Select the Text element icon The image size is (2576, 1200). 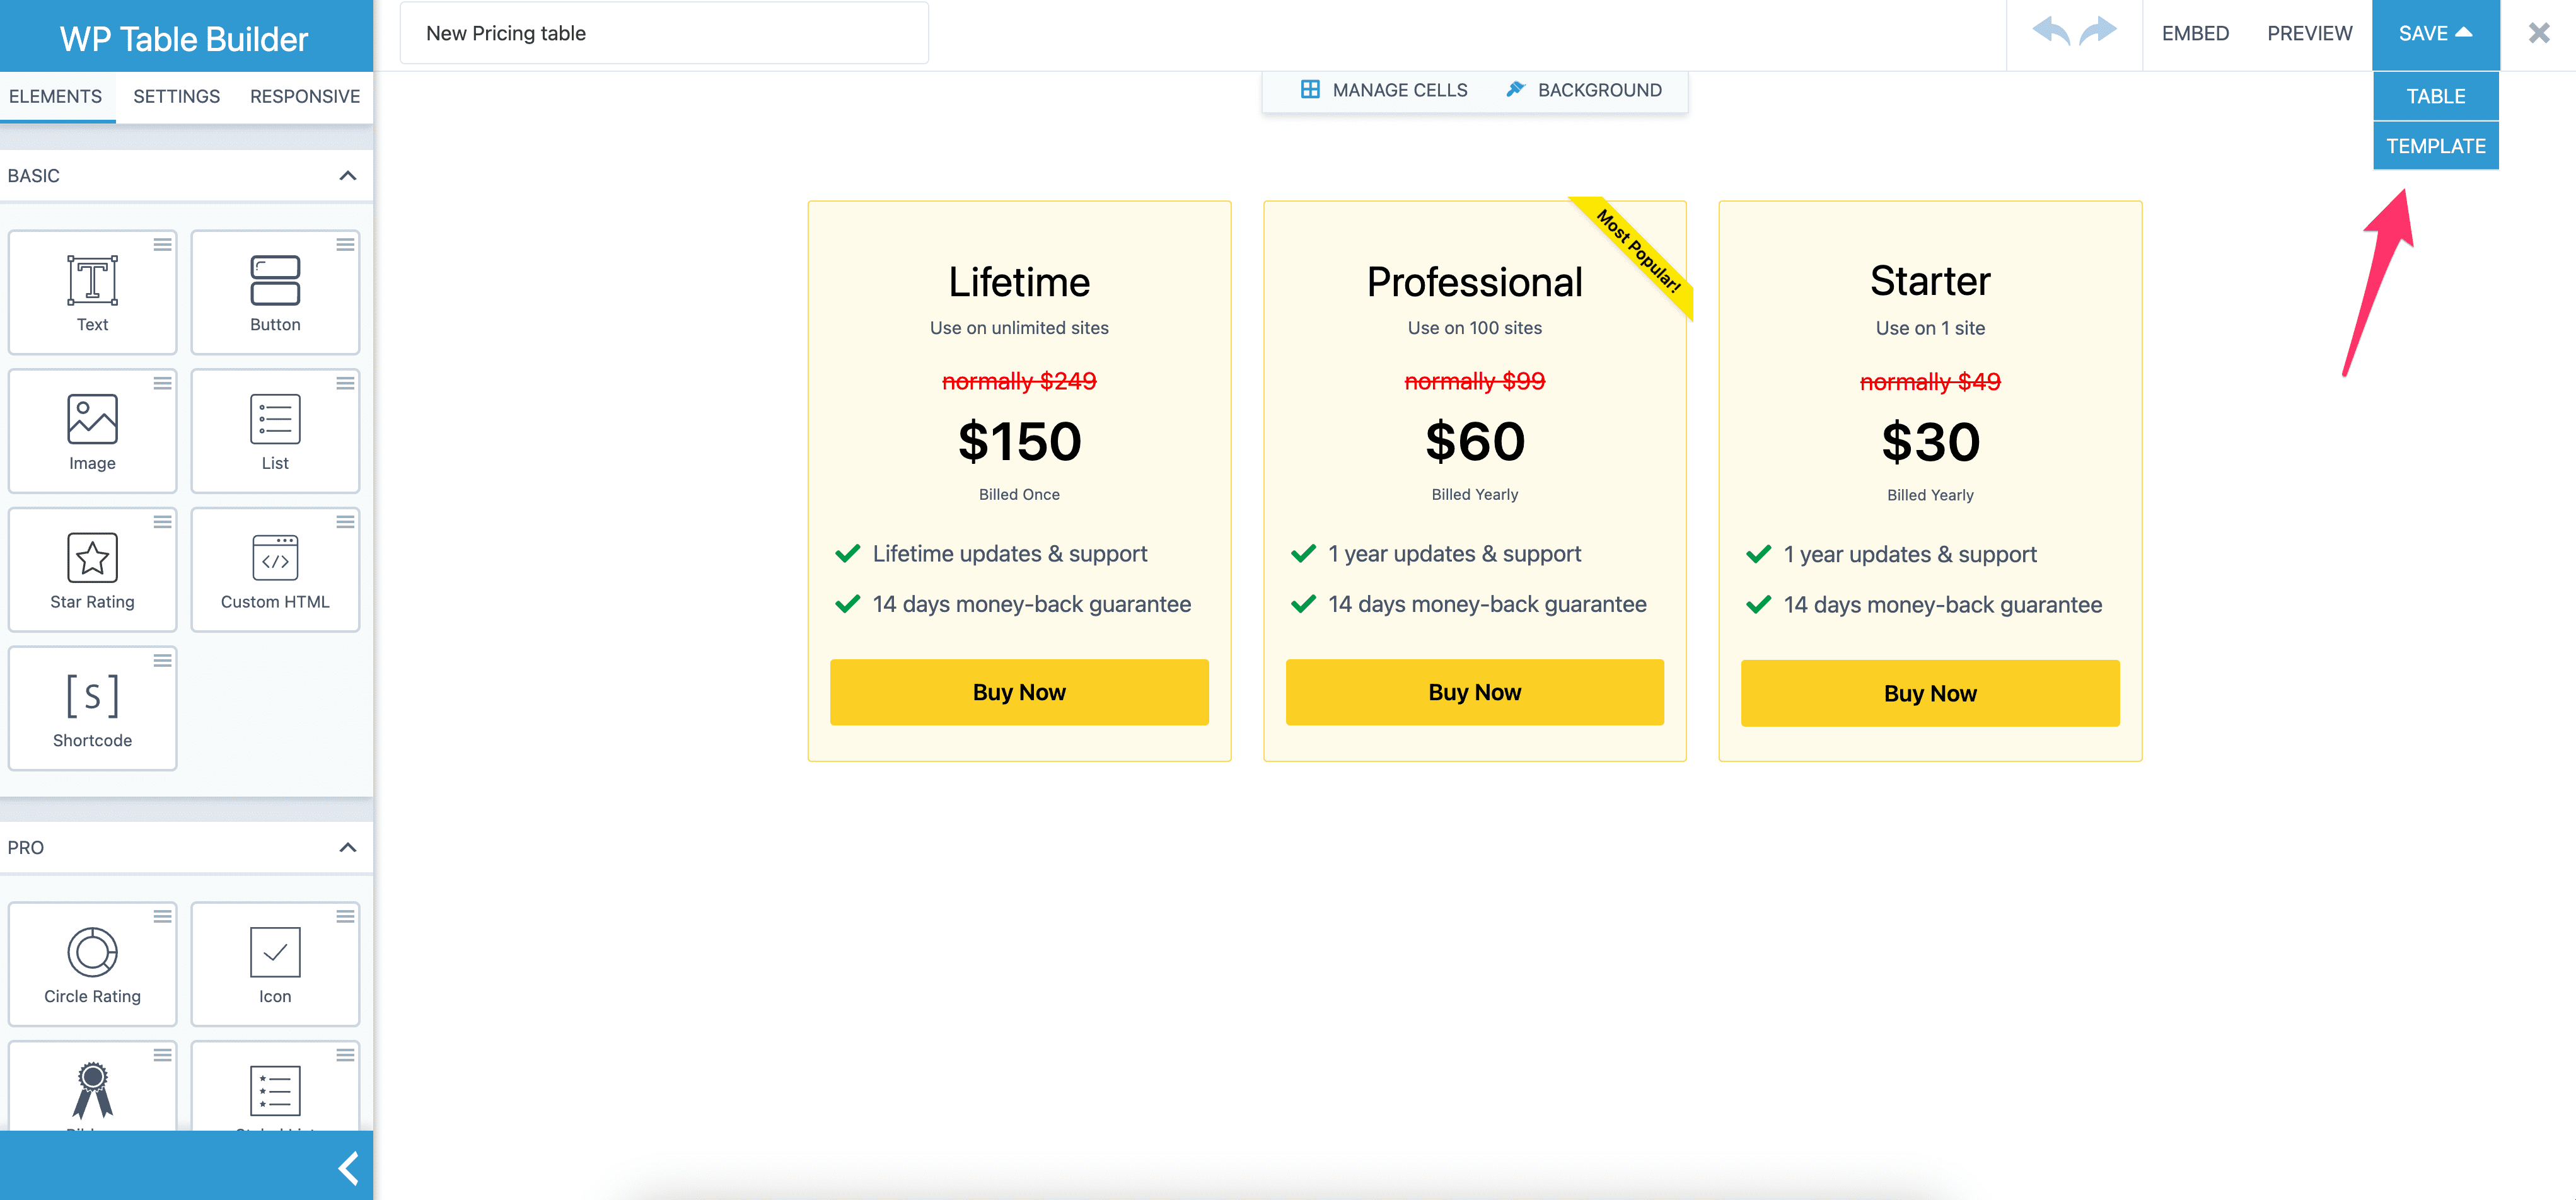pos(92,280)
